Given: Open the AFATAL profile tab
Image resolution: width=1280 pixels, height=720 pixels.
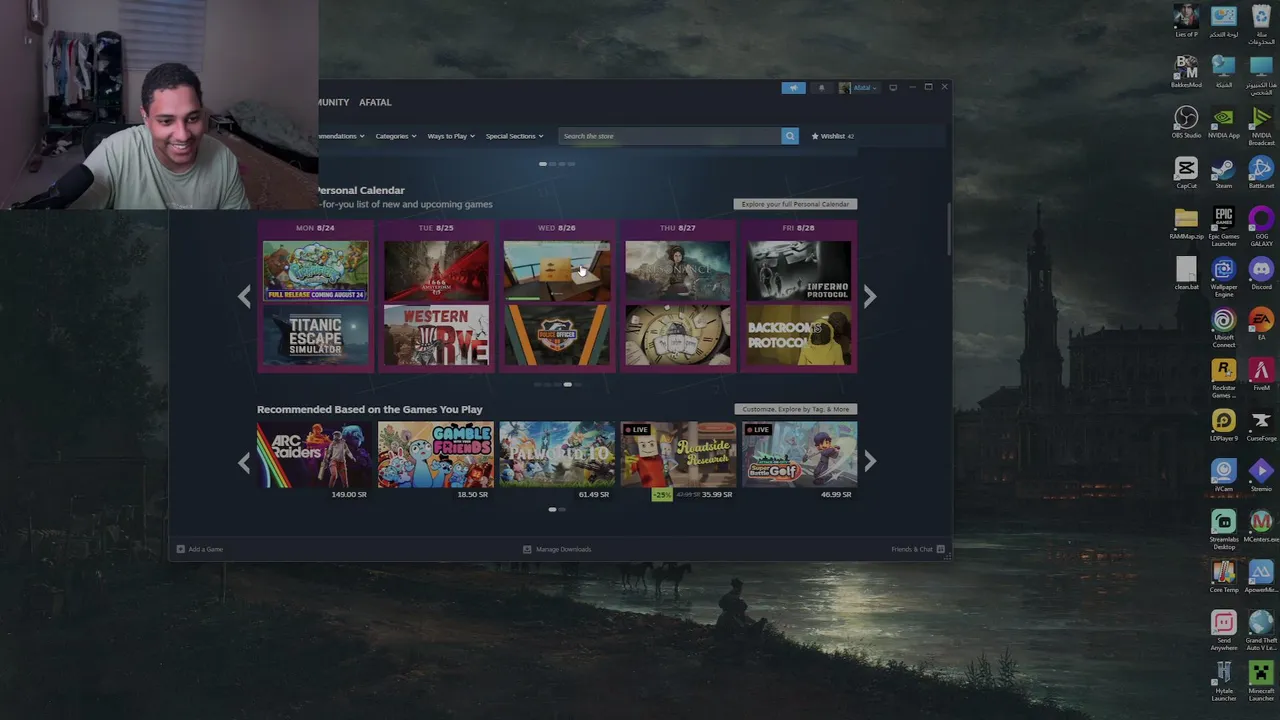Looking at the screenshot, I should (375, 102).
